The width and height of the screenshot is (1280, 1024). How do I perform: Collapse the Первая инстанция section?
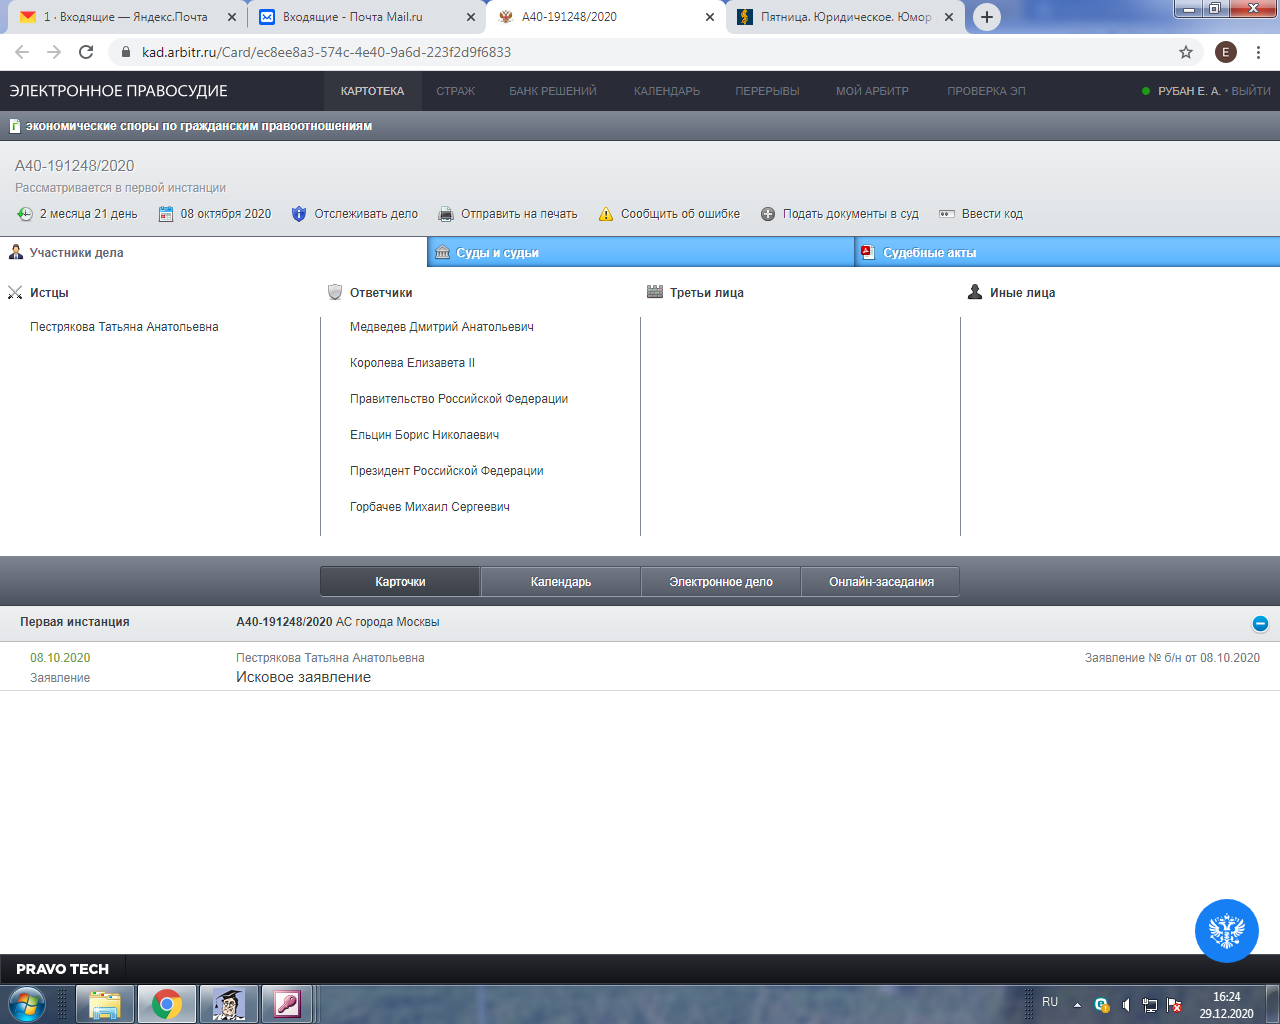tap(1260, 624)
